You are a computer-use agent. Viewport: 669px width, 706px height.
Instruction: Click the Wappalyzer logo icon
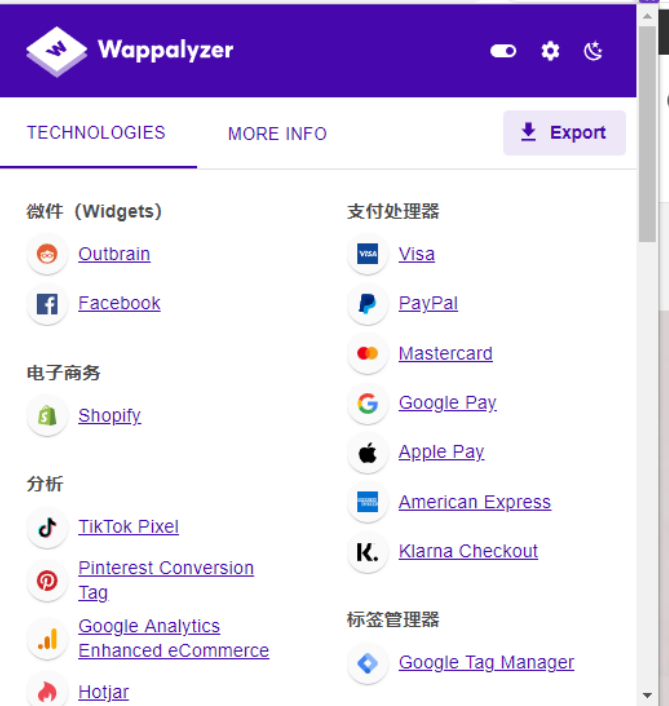pyautogui.click(x=57, y=50)
